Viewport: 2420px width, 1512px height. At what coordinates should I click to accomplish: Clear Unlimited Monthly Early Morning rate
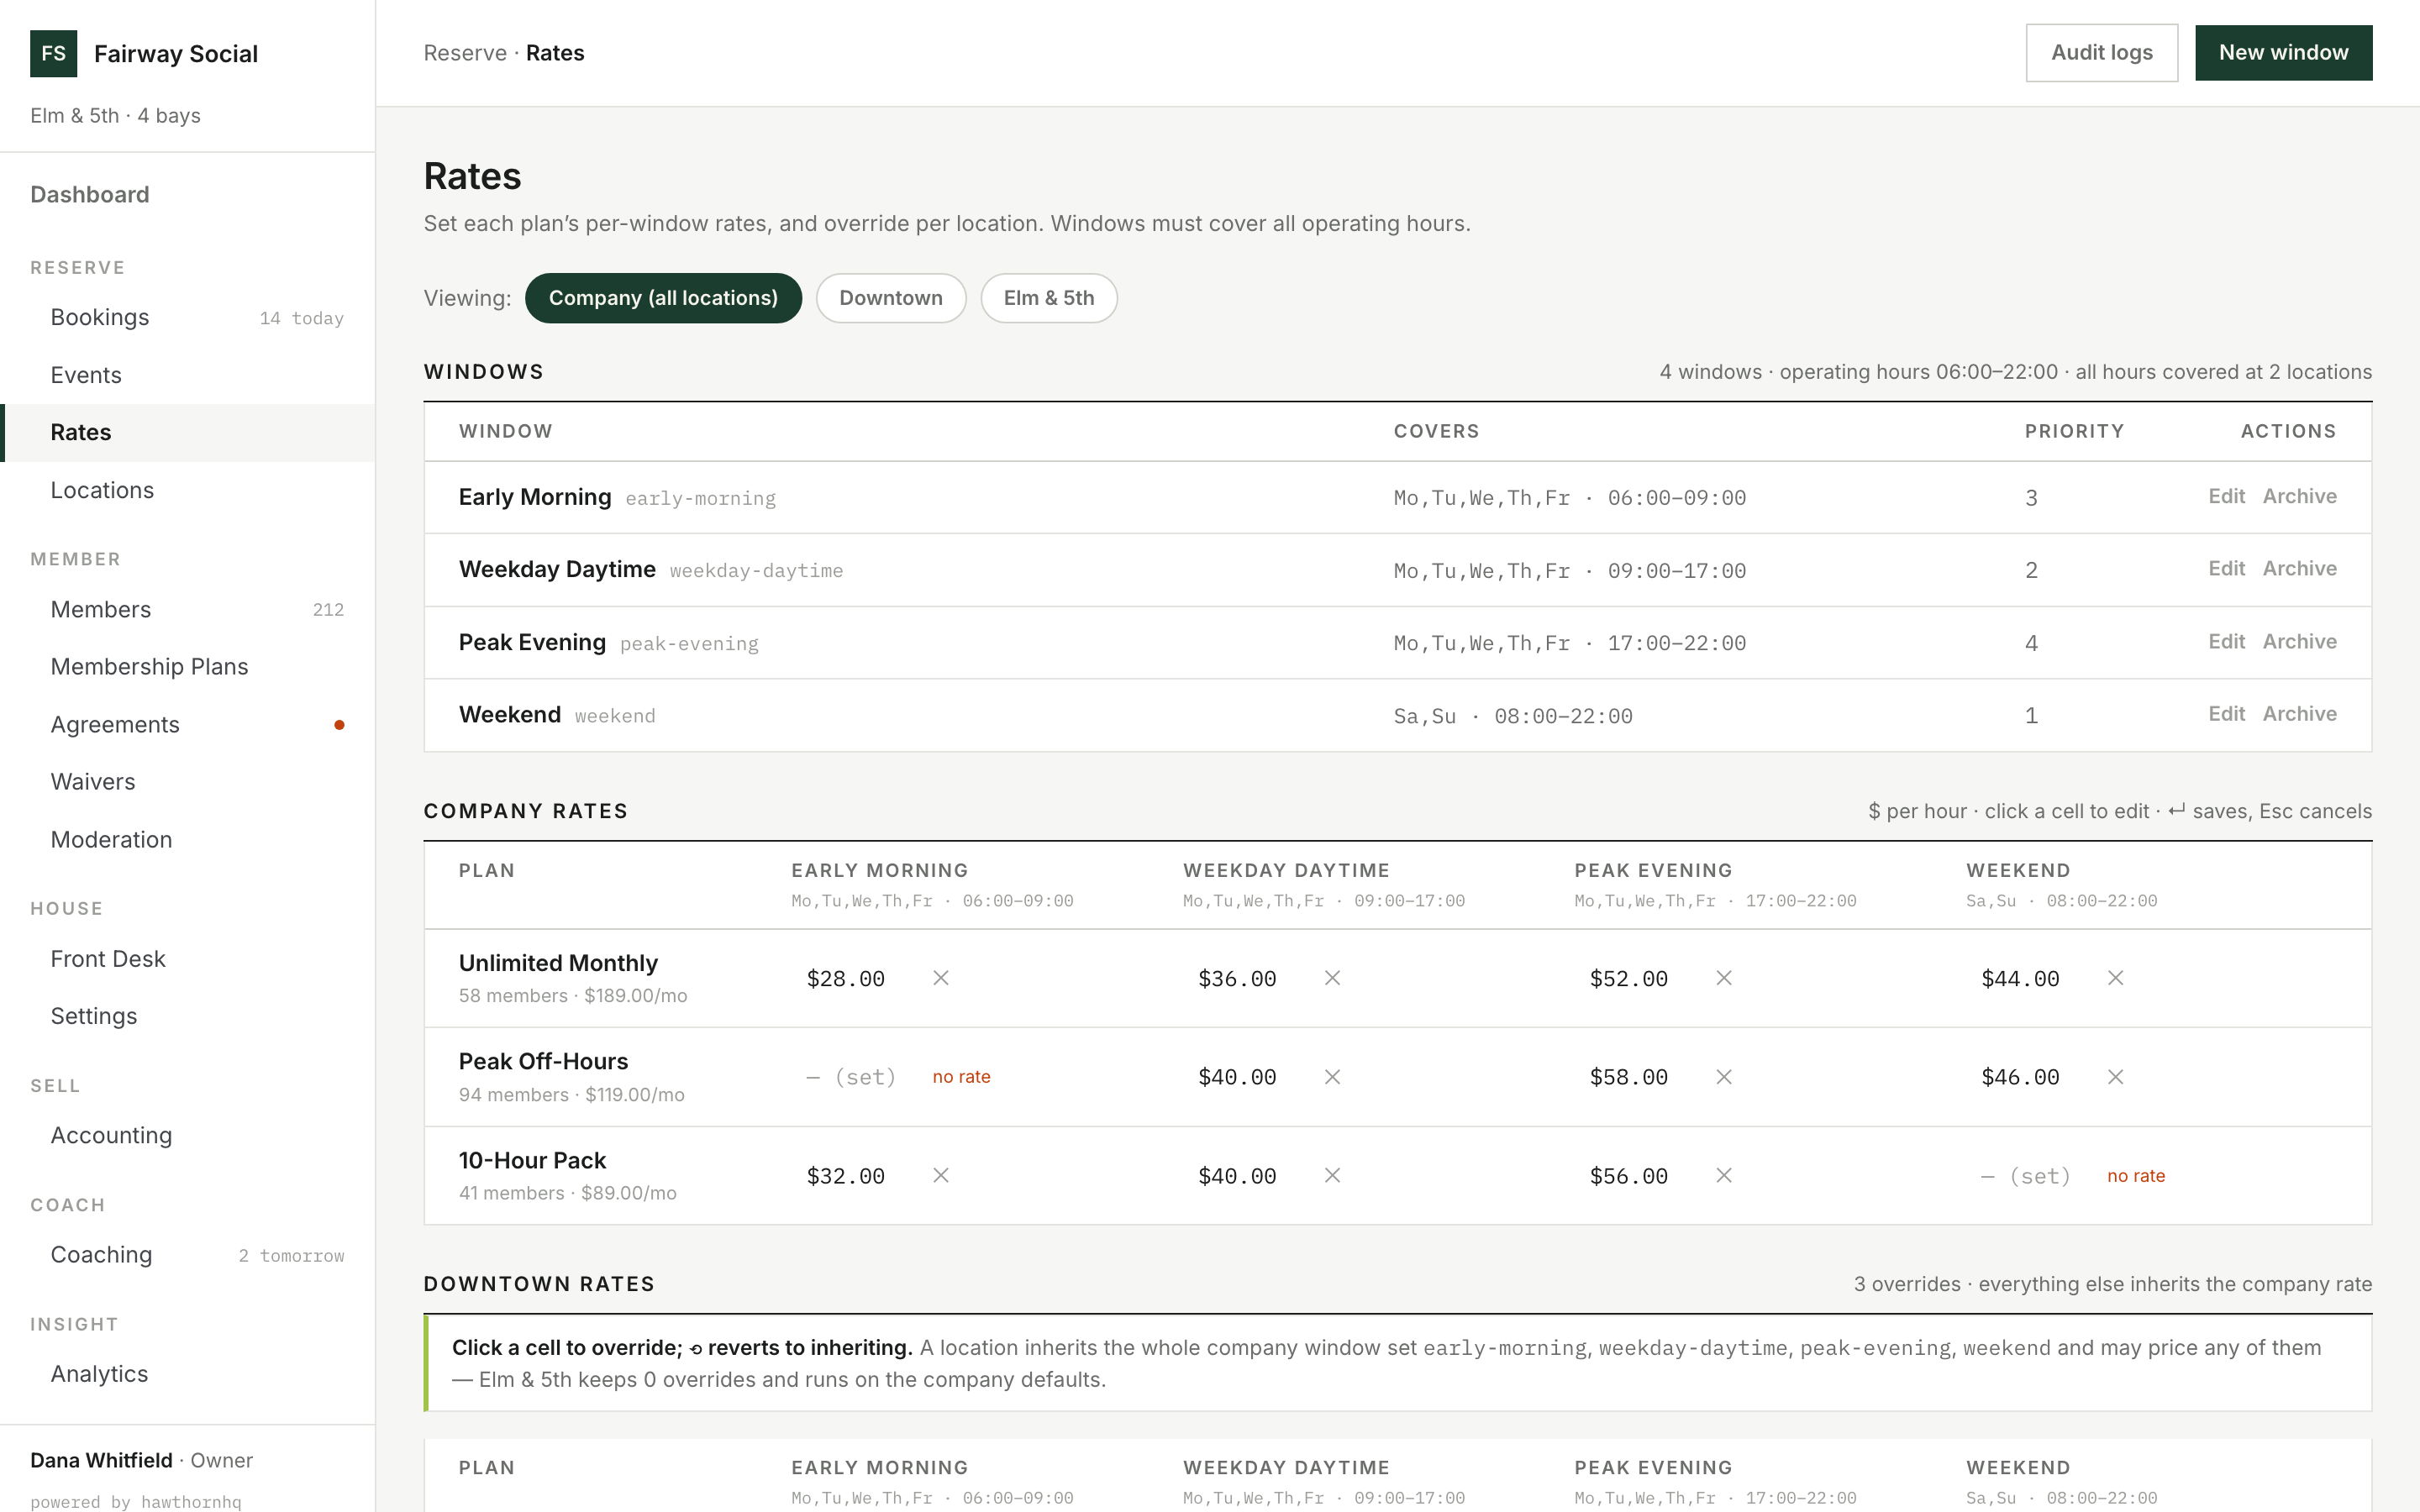pyautogui.click(x=941, y=978)
